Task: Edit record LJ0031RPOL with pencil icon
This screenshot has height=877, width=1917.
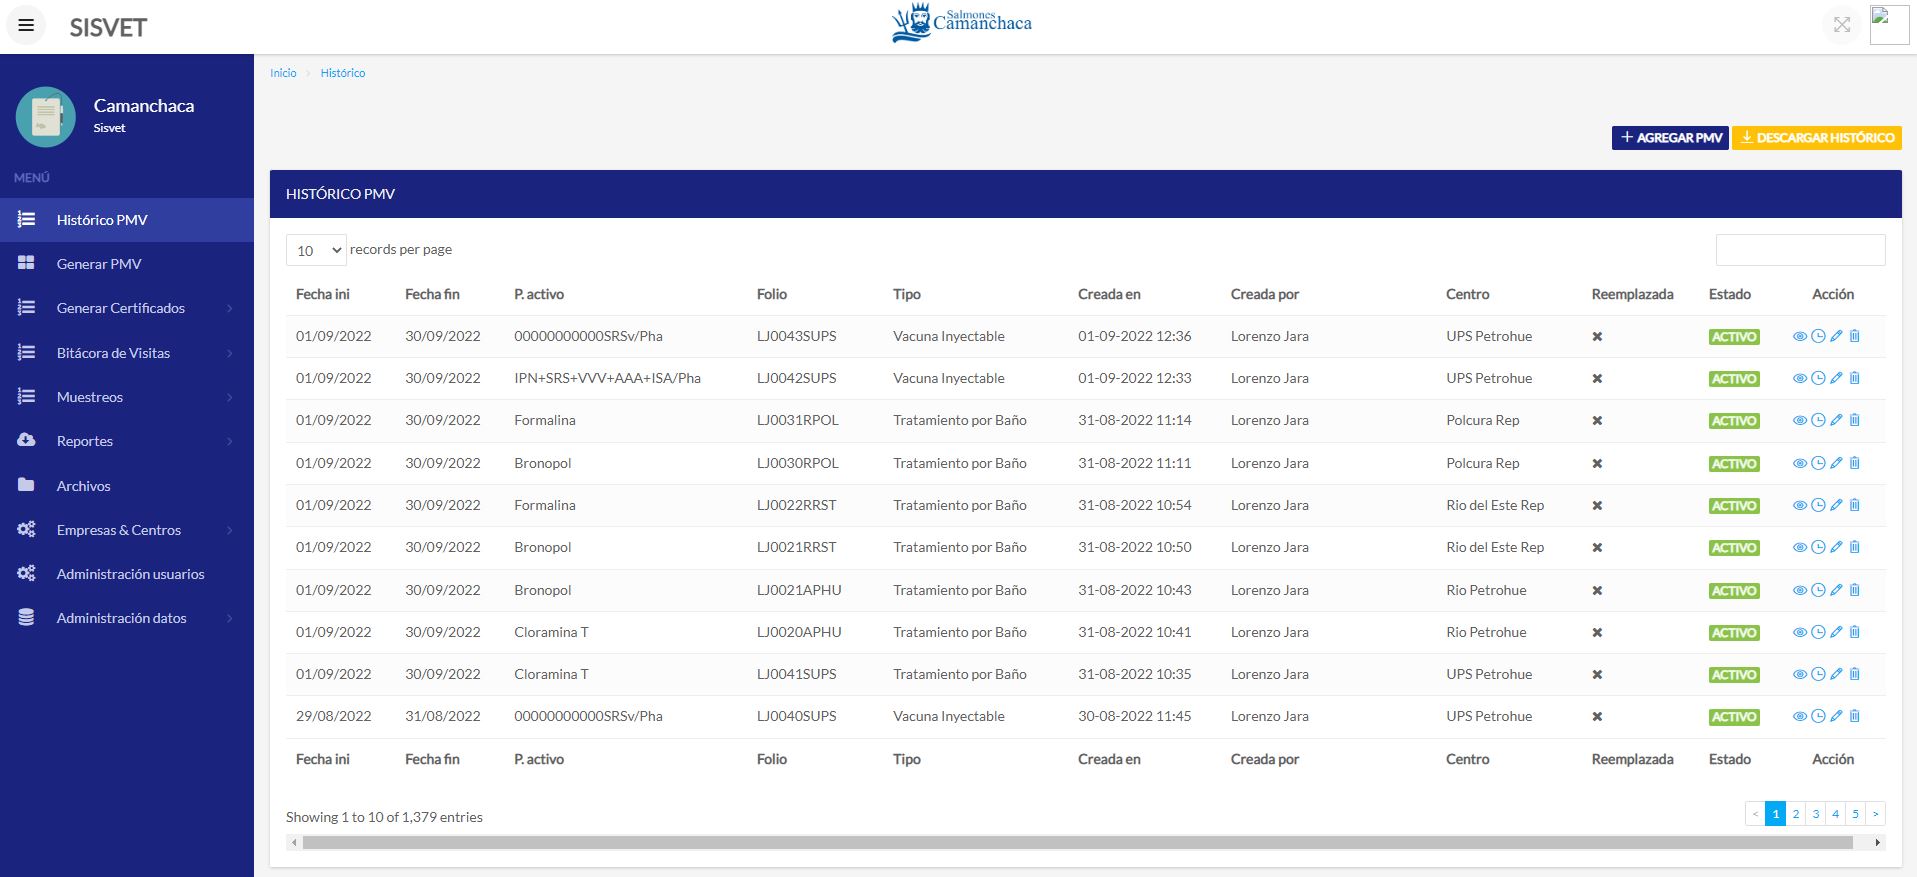Action: click(x=1836, y=421)
